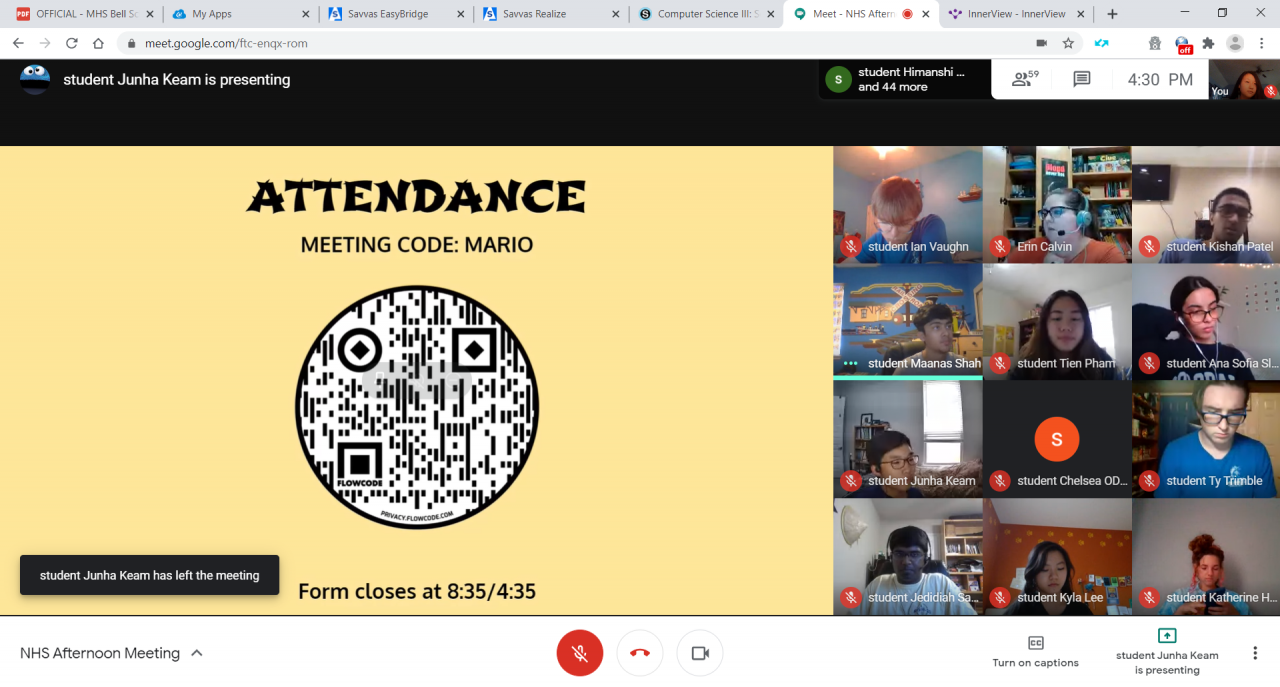The width and height of the screenshot is (1280, 687).
Task: Click the 'MEETING CODE: MARIO' text
Action: pyautogui.click(x=417, y=244)
